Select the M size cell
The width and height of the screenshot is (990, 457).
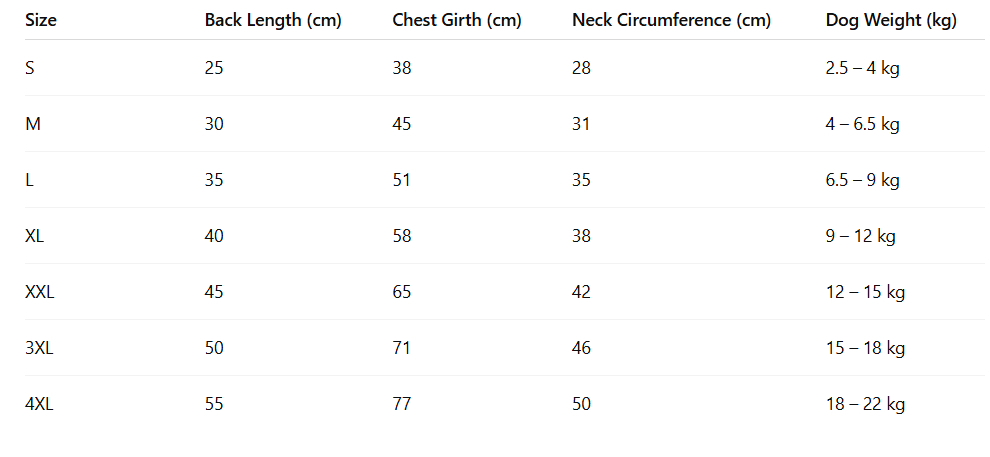(x=32, y=124)
